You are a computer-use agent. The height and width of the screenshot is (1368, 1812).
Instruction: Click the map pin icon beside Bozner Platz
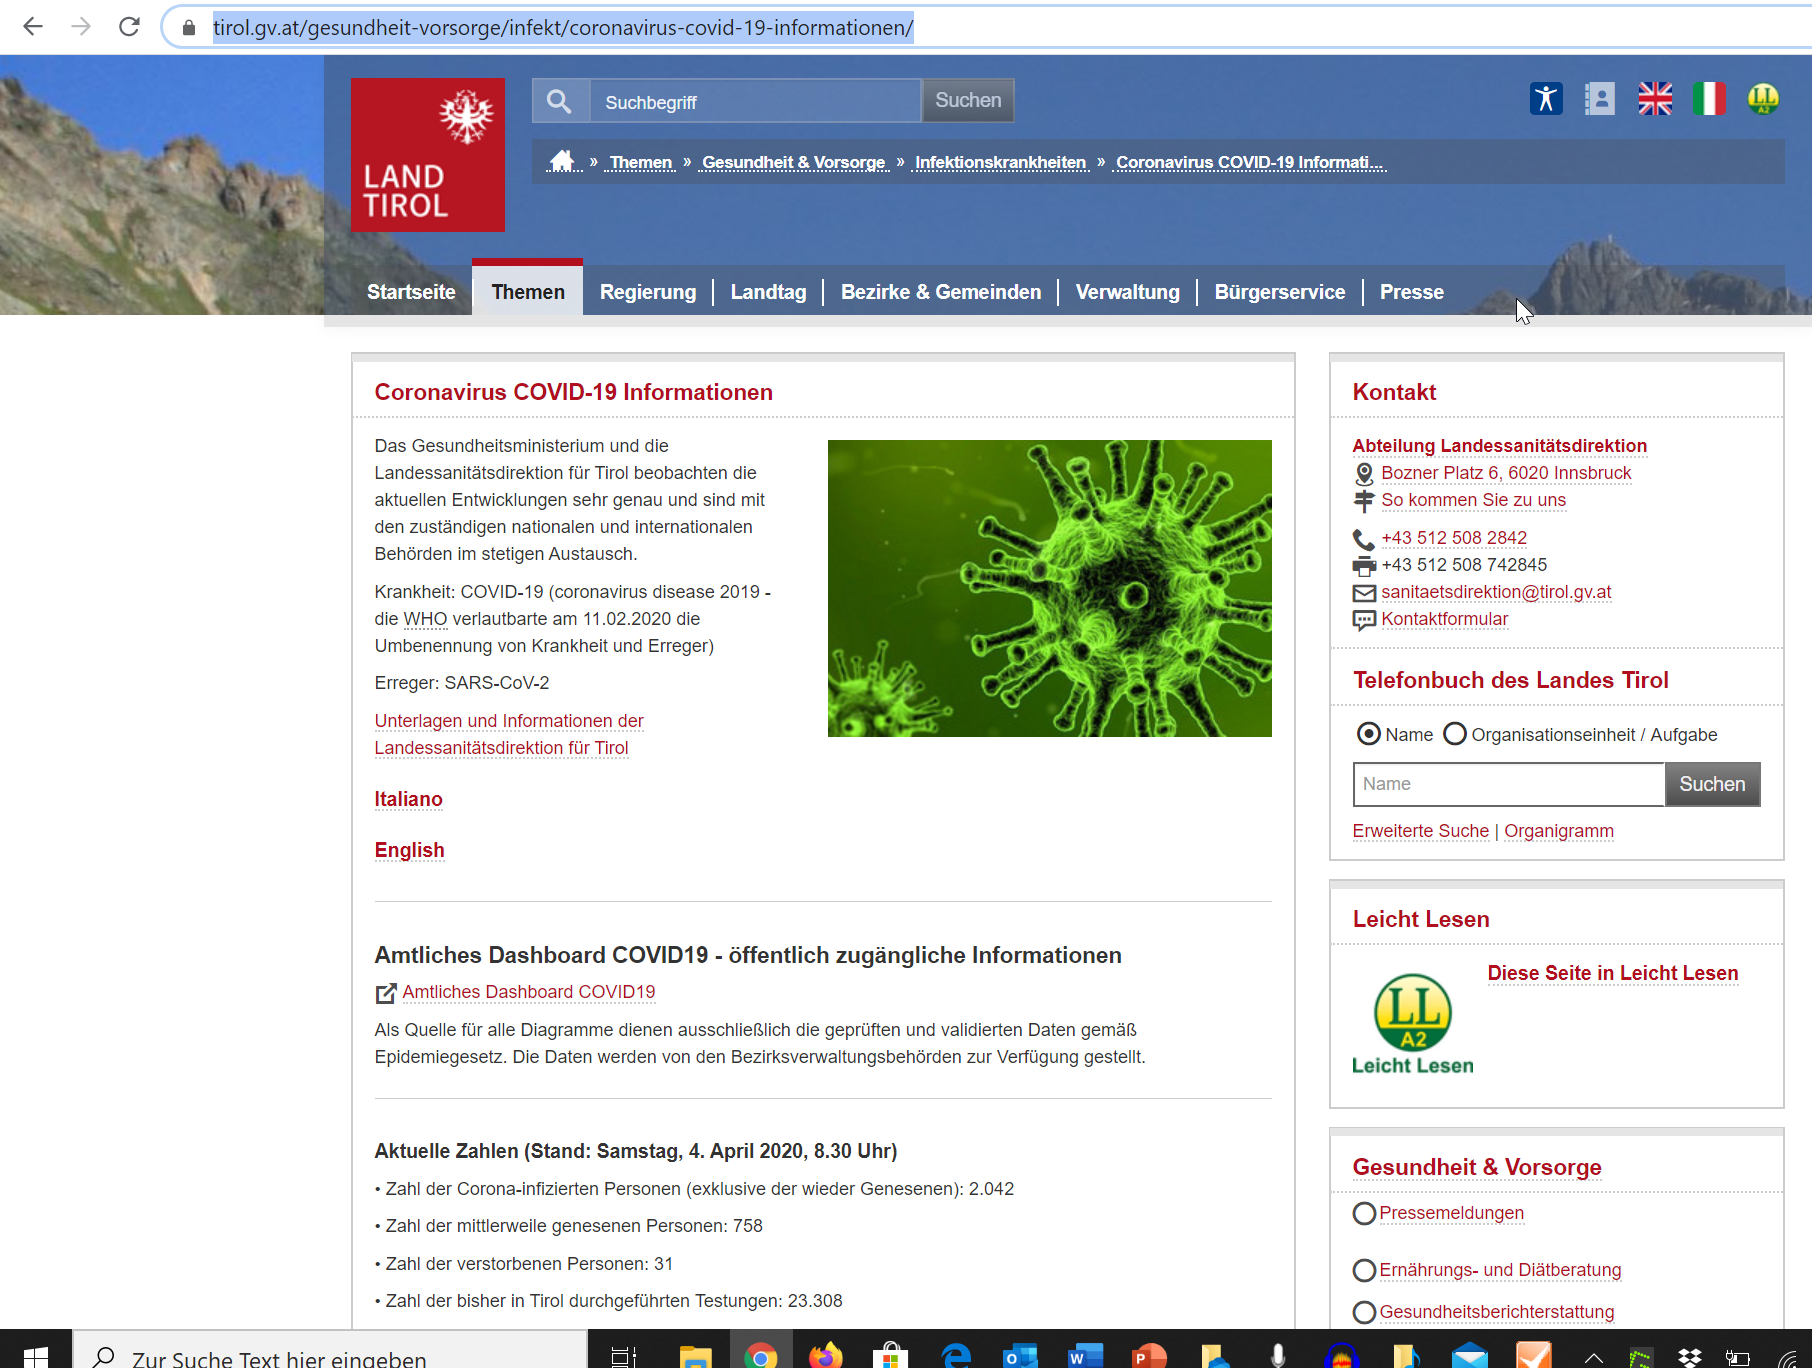pos(1364,474)
